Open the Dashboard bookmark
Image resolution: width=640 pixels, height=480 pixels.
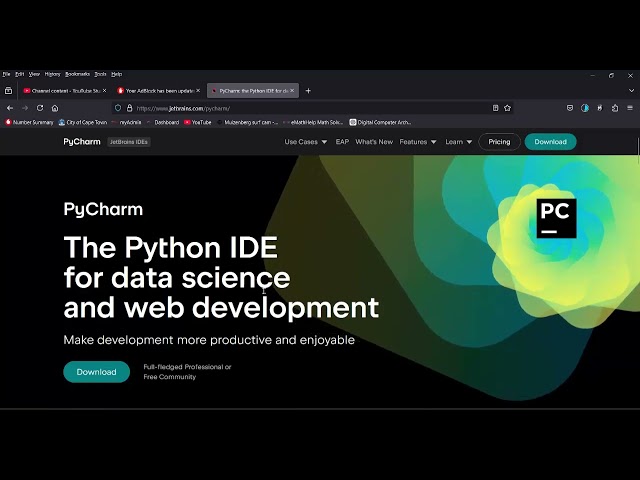click(x=163, y=122)
